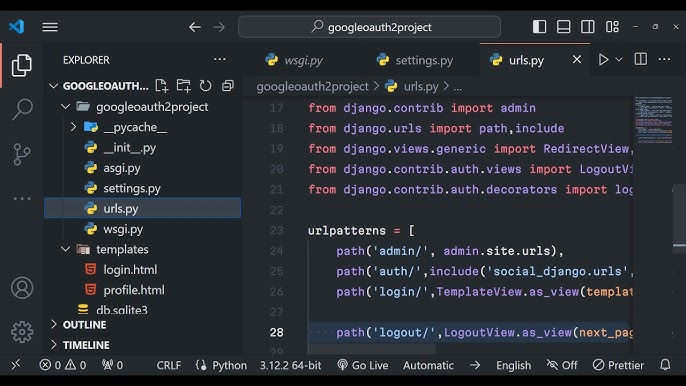The image size is (686, 386).
Task: Run the Python file with play icon
Action: tap(603, 60)
